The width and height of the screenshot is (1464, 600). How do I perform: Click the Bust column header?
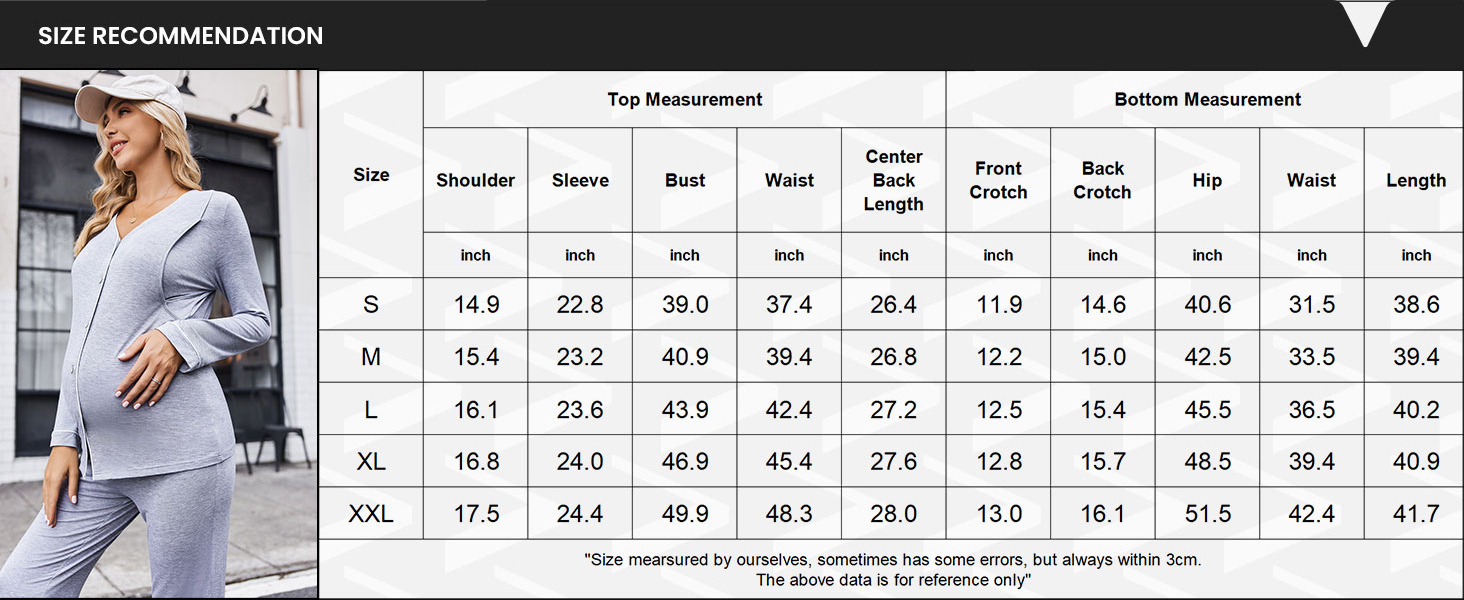[685, 180]
